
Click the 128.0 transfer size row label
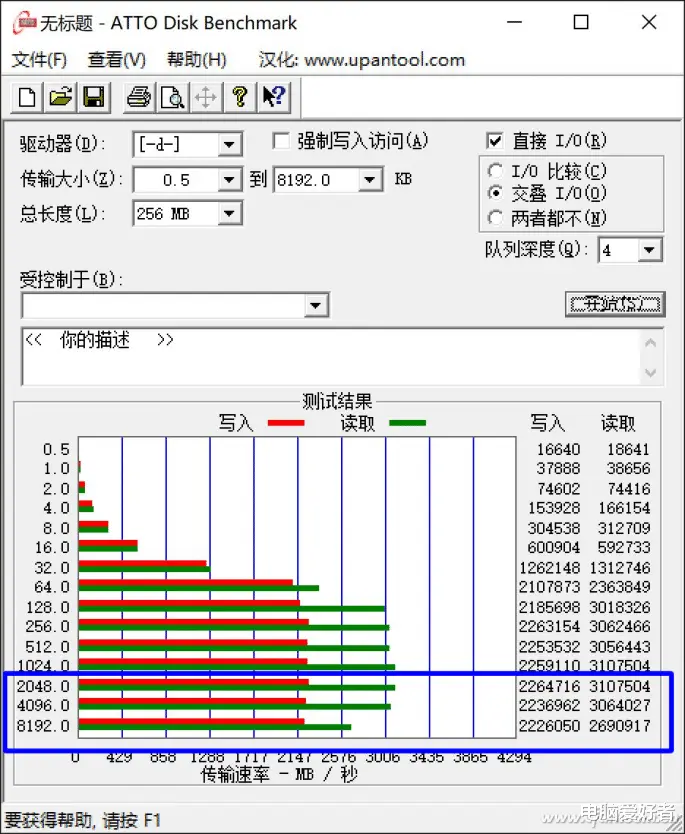click(x=48, y=607)
